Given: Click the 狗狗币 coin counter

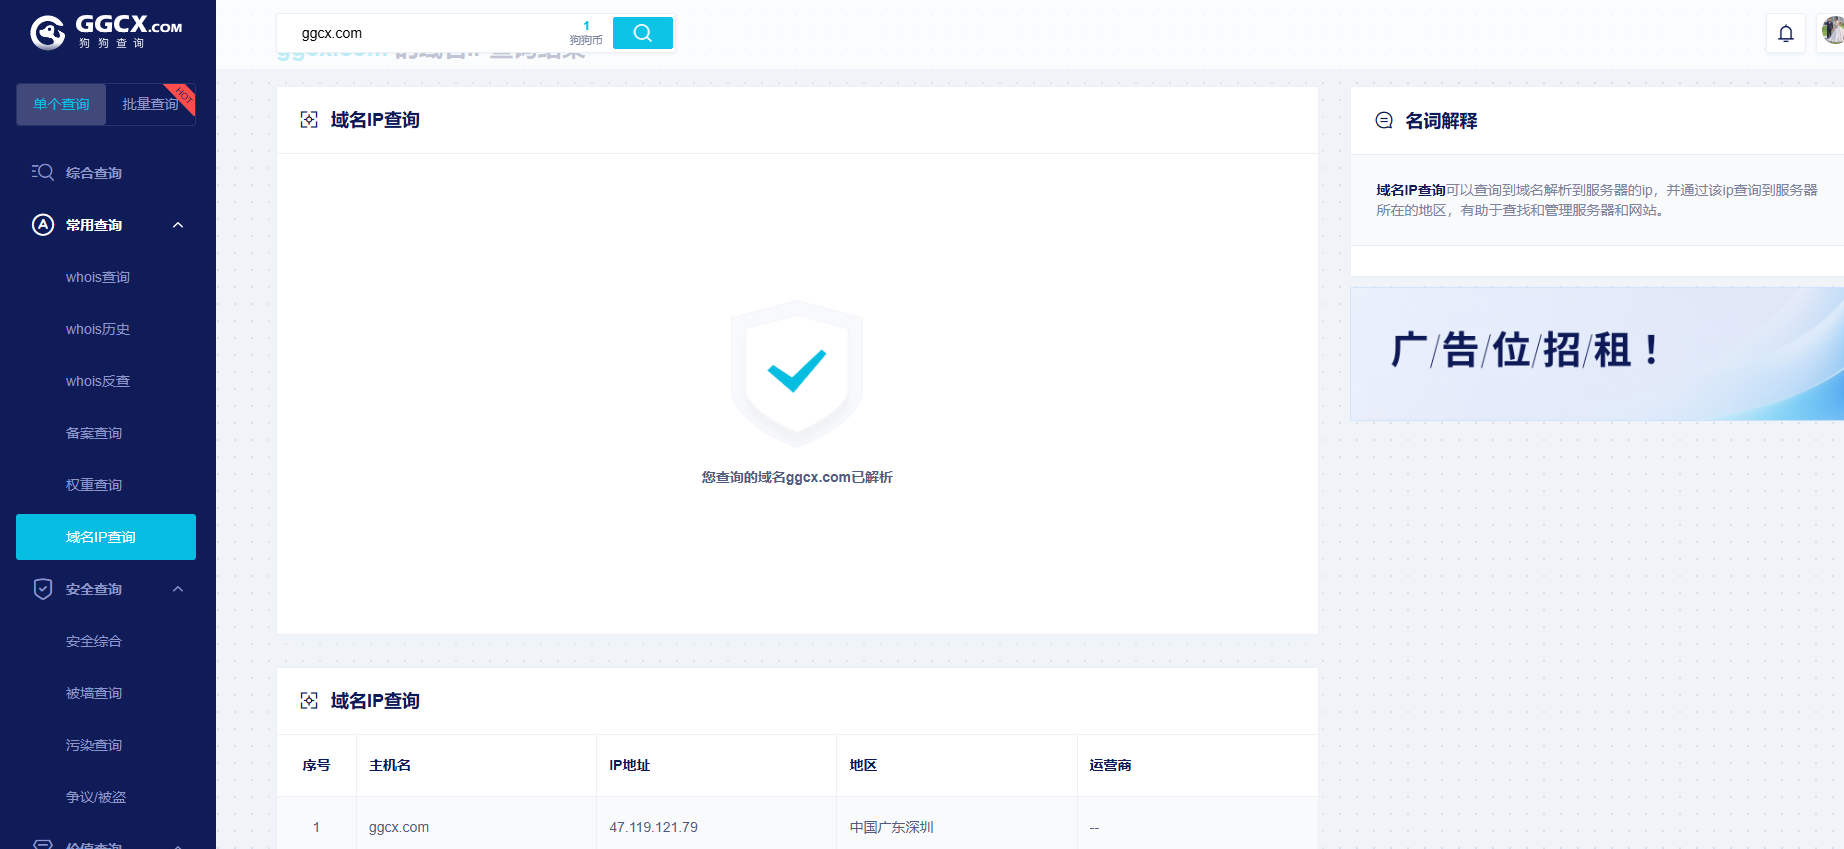Looking at the screenshot, I should [586, 33].
